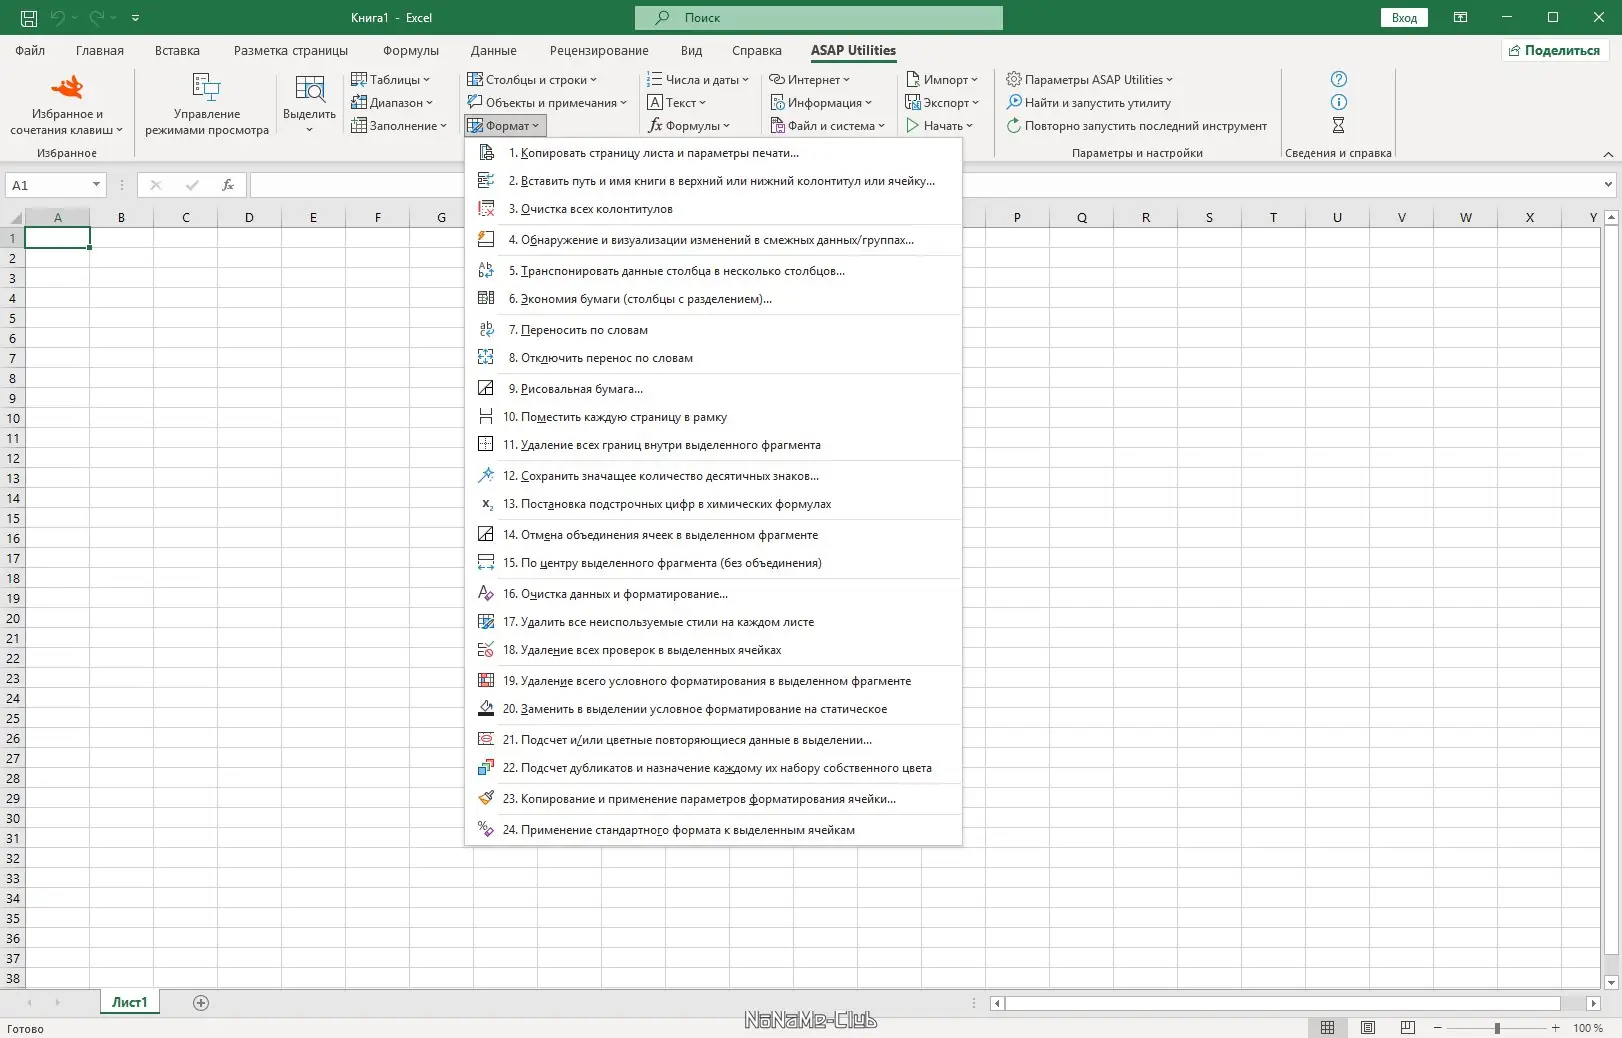
Task: Switch to the Главная tab
Action: 100,51
